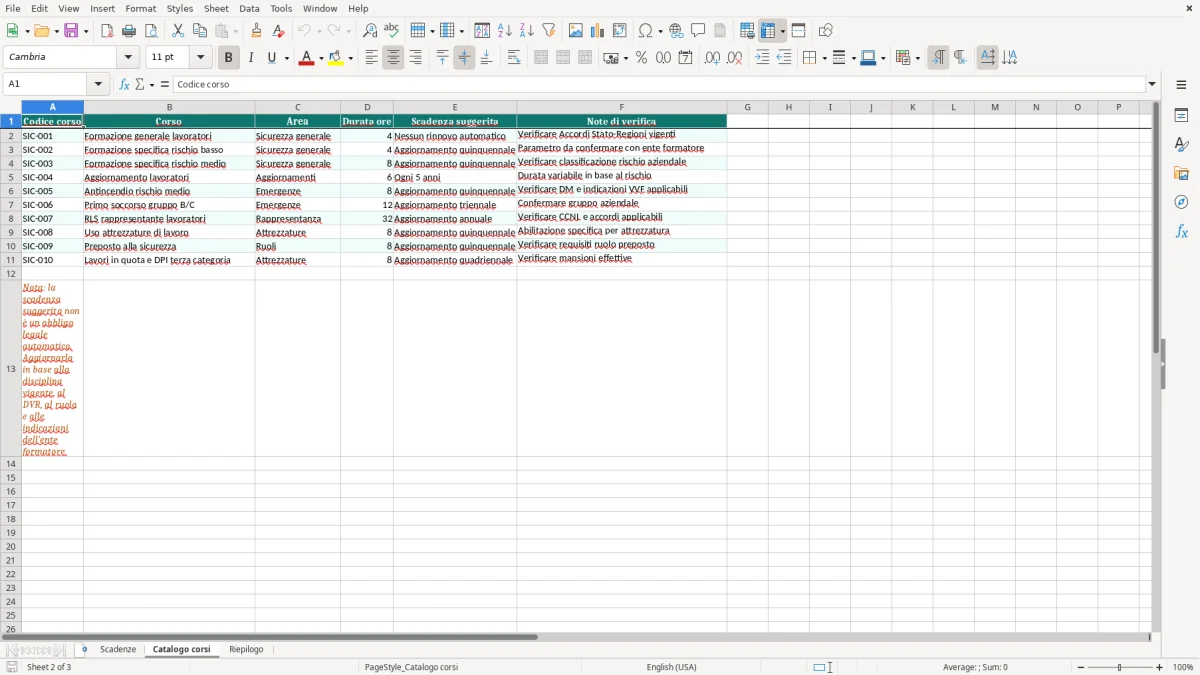Click the Sort dialog icon
This screenshot has height=675, width=1200.
coord(482,31)
